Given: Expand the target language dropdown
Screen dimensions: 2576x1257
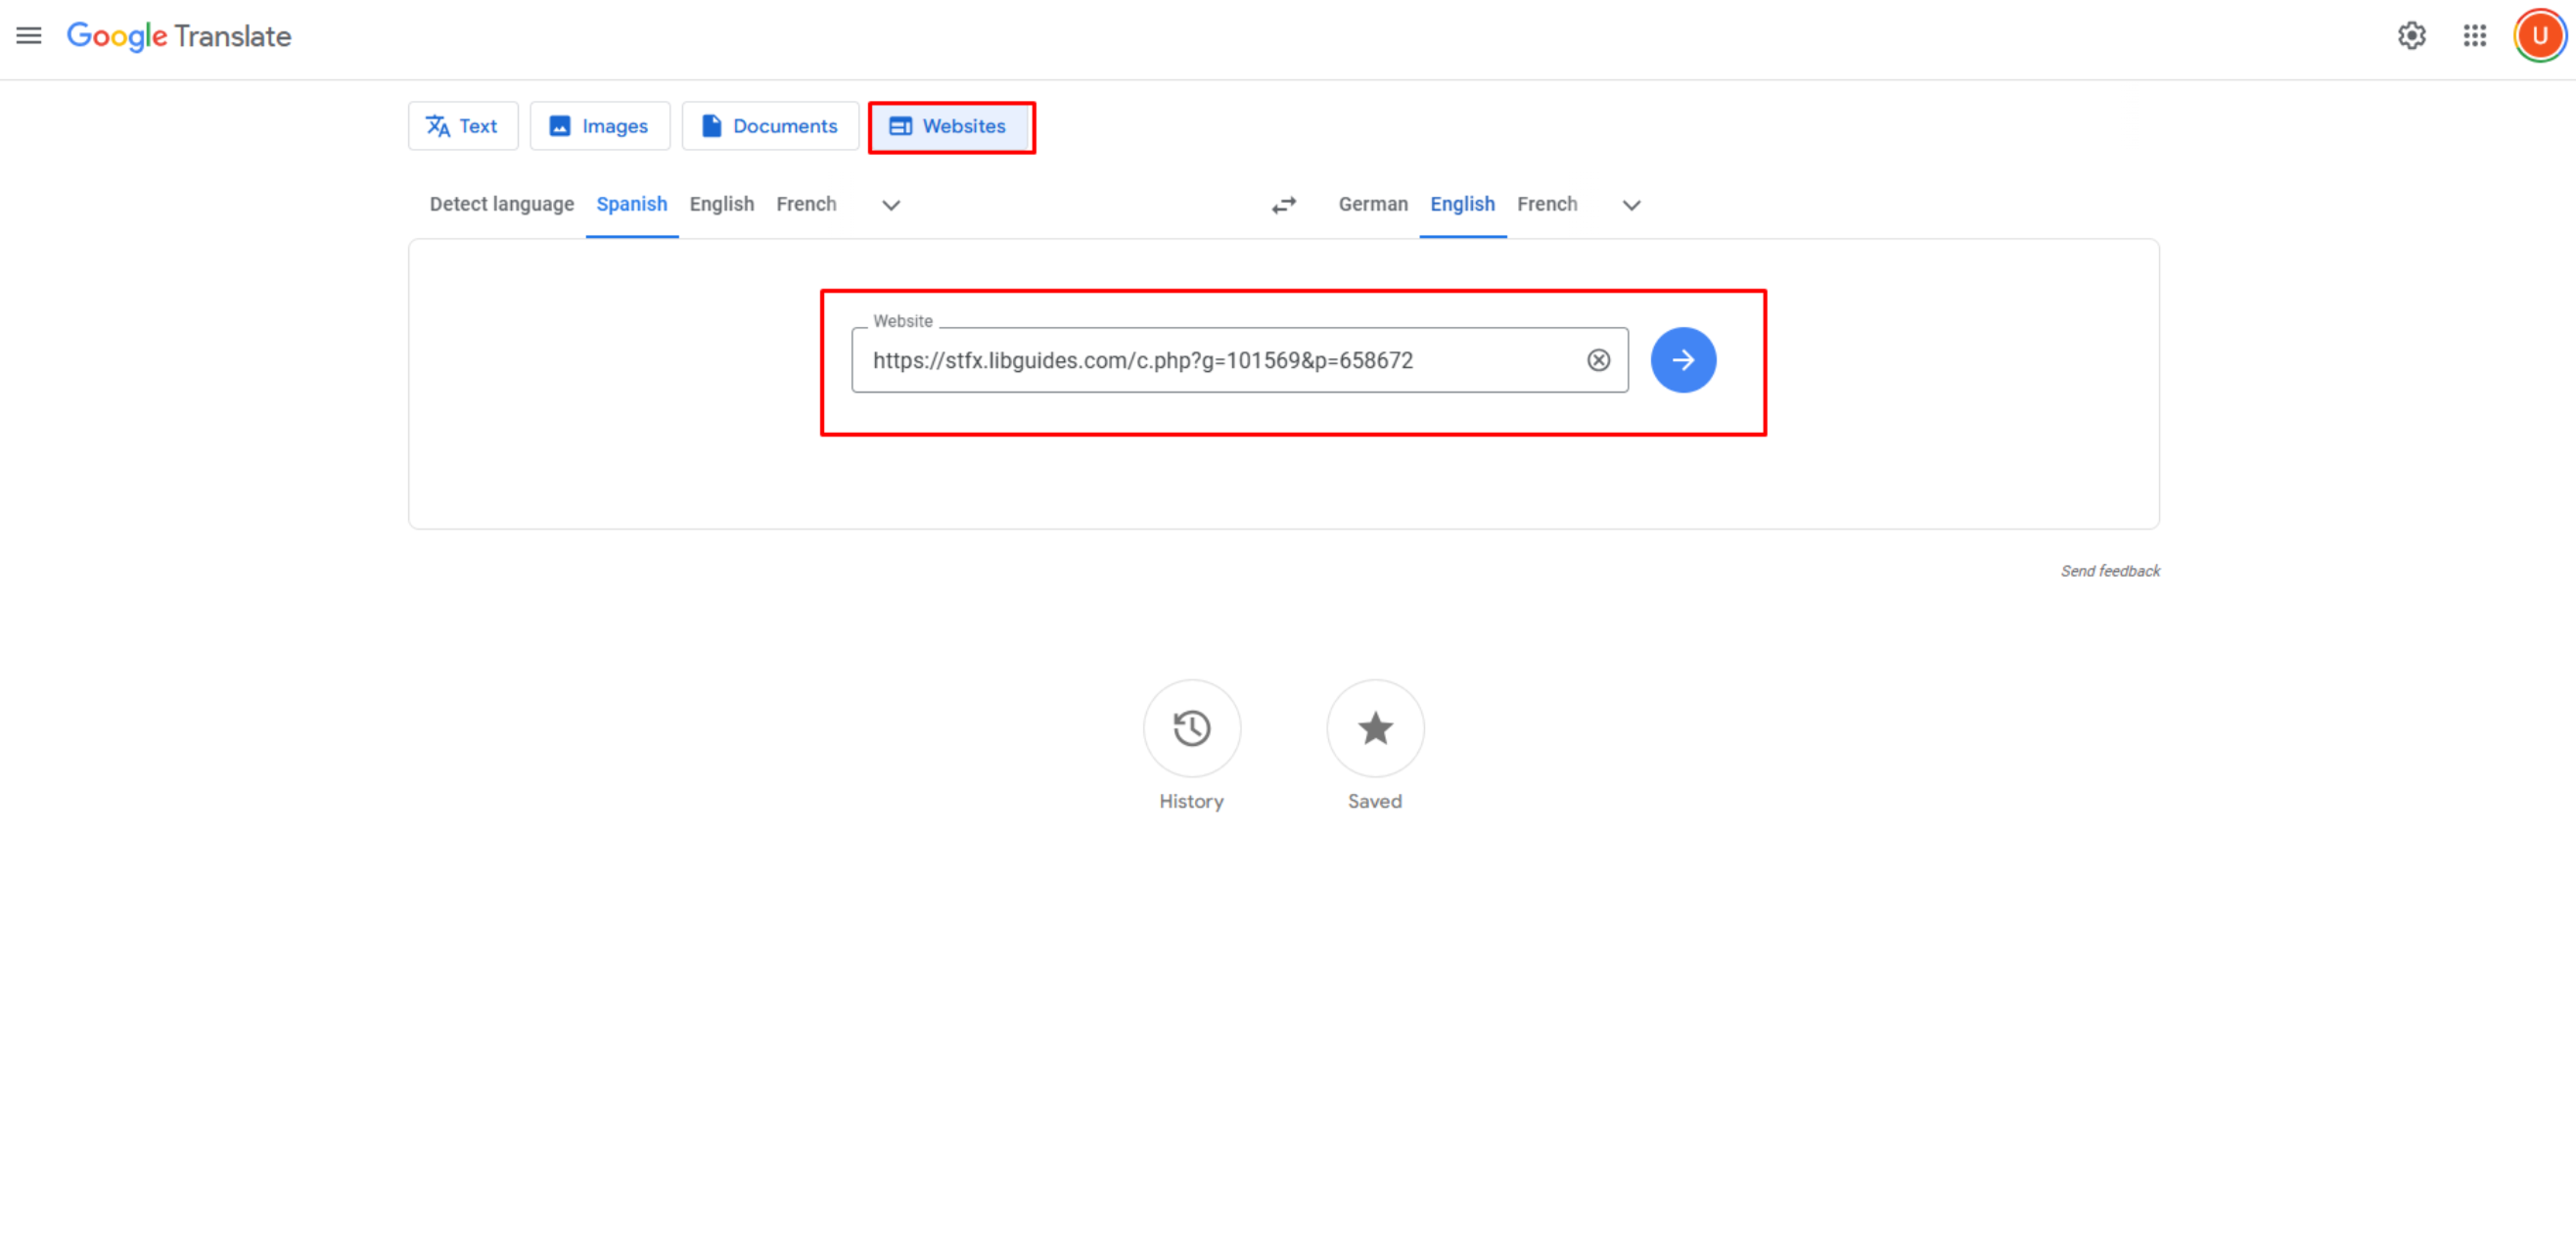Looking at the screenshot, I should (1630, 205).
